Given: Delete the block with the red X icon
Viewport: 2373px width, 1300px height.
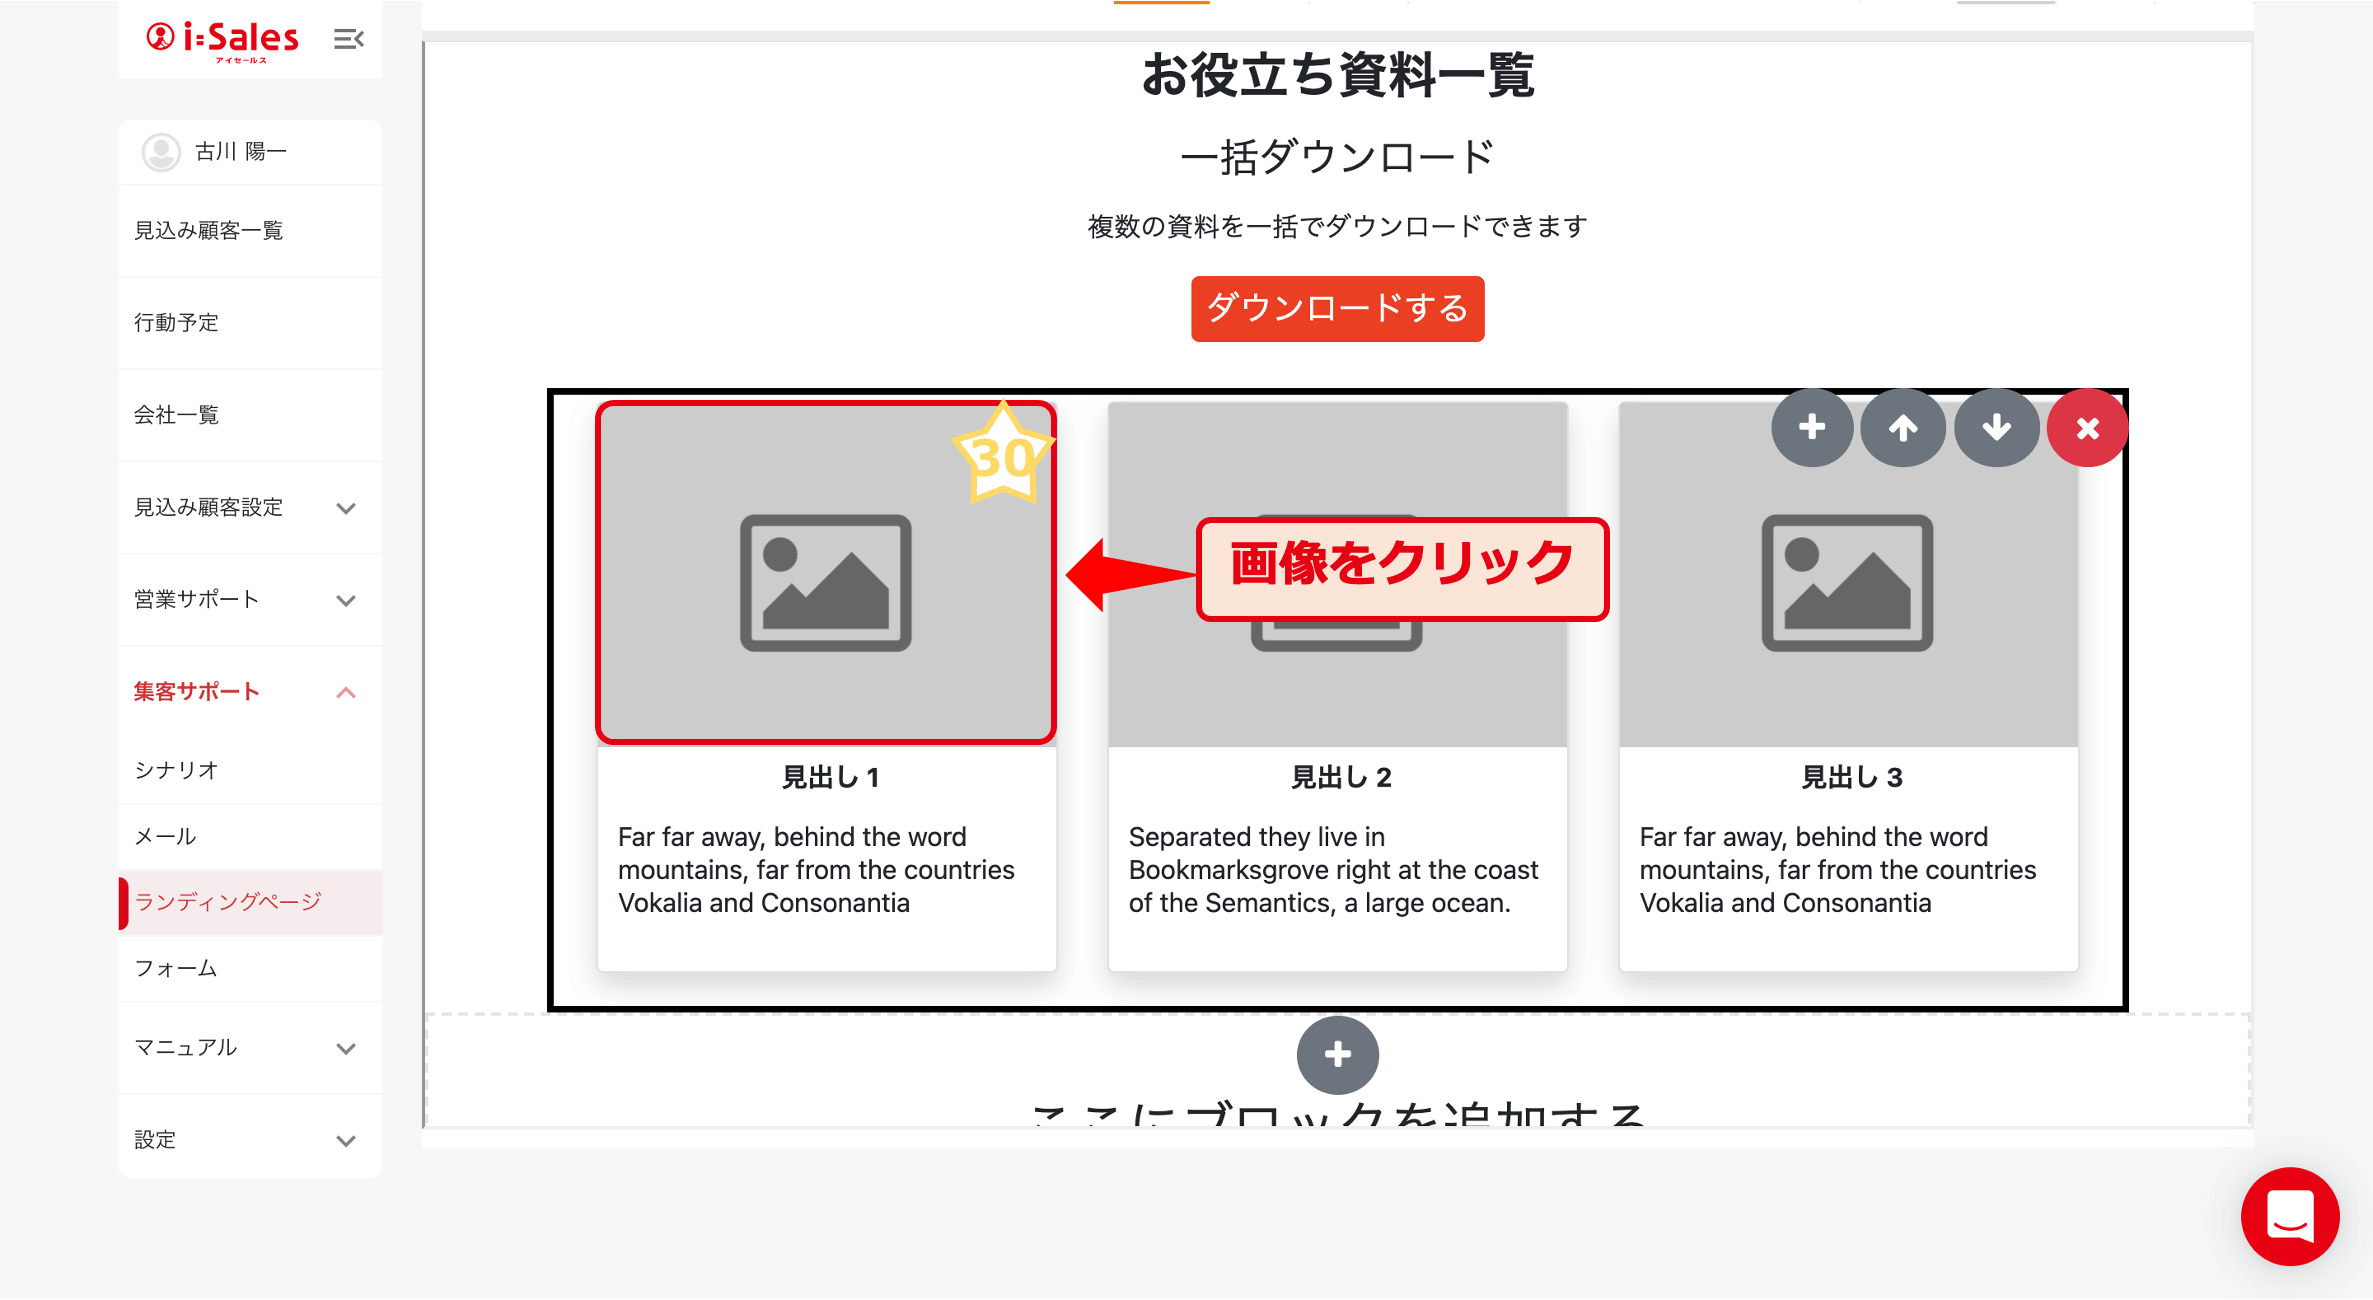Looking at the screenshot, I should tap(2087, 428).
